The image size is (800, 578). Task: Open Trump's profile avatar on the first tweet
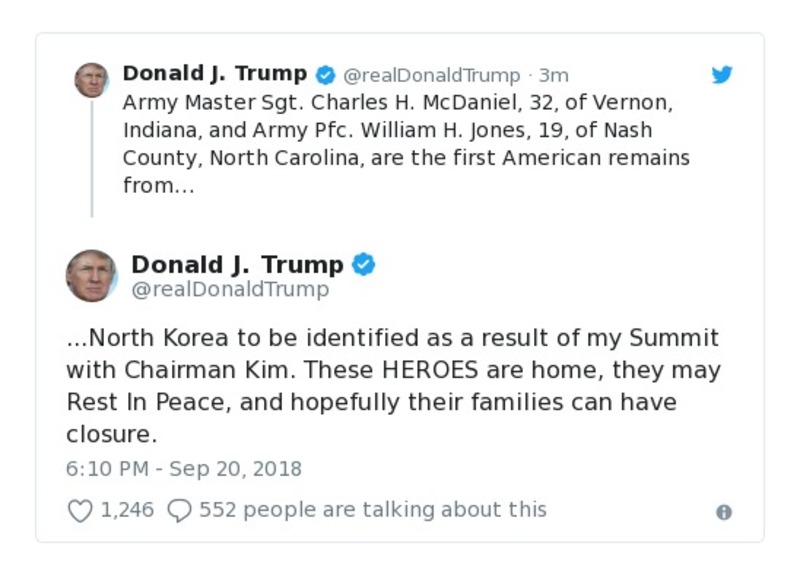pos(91,78)
